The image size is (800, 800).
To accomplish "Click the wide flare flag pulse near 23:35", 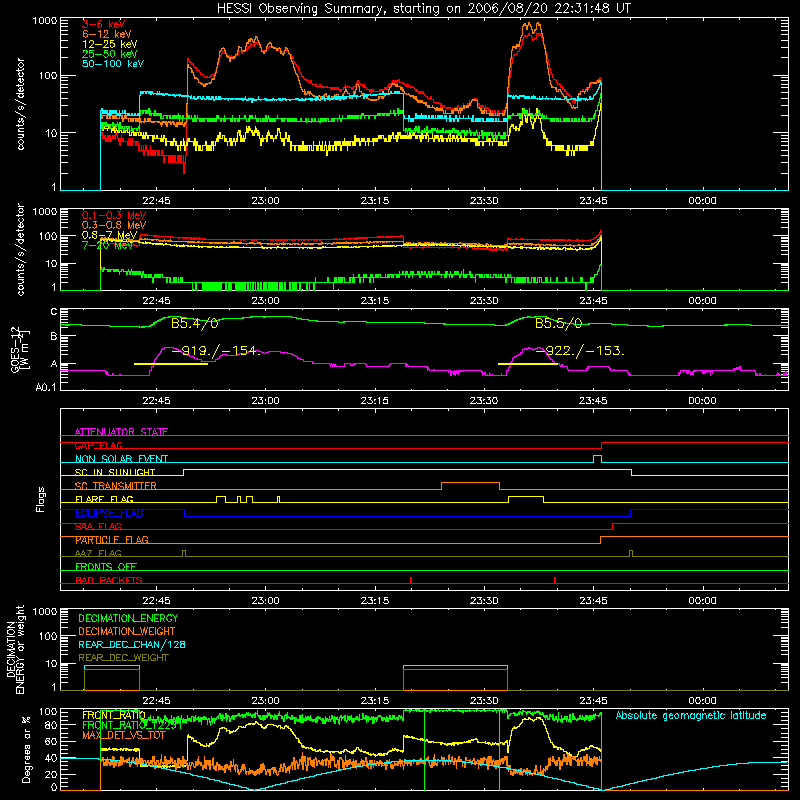I will tap(526, 499).
